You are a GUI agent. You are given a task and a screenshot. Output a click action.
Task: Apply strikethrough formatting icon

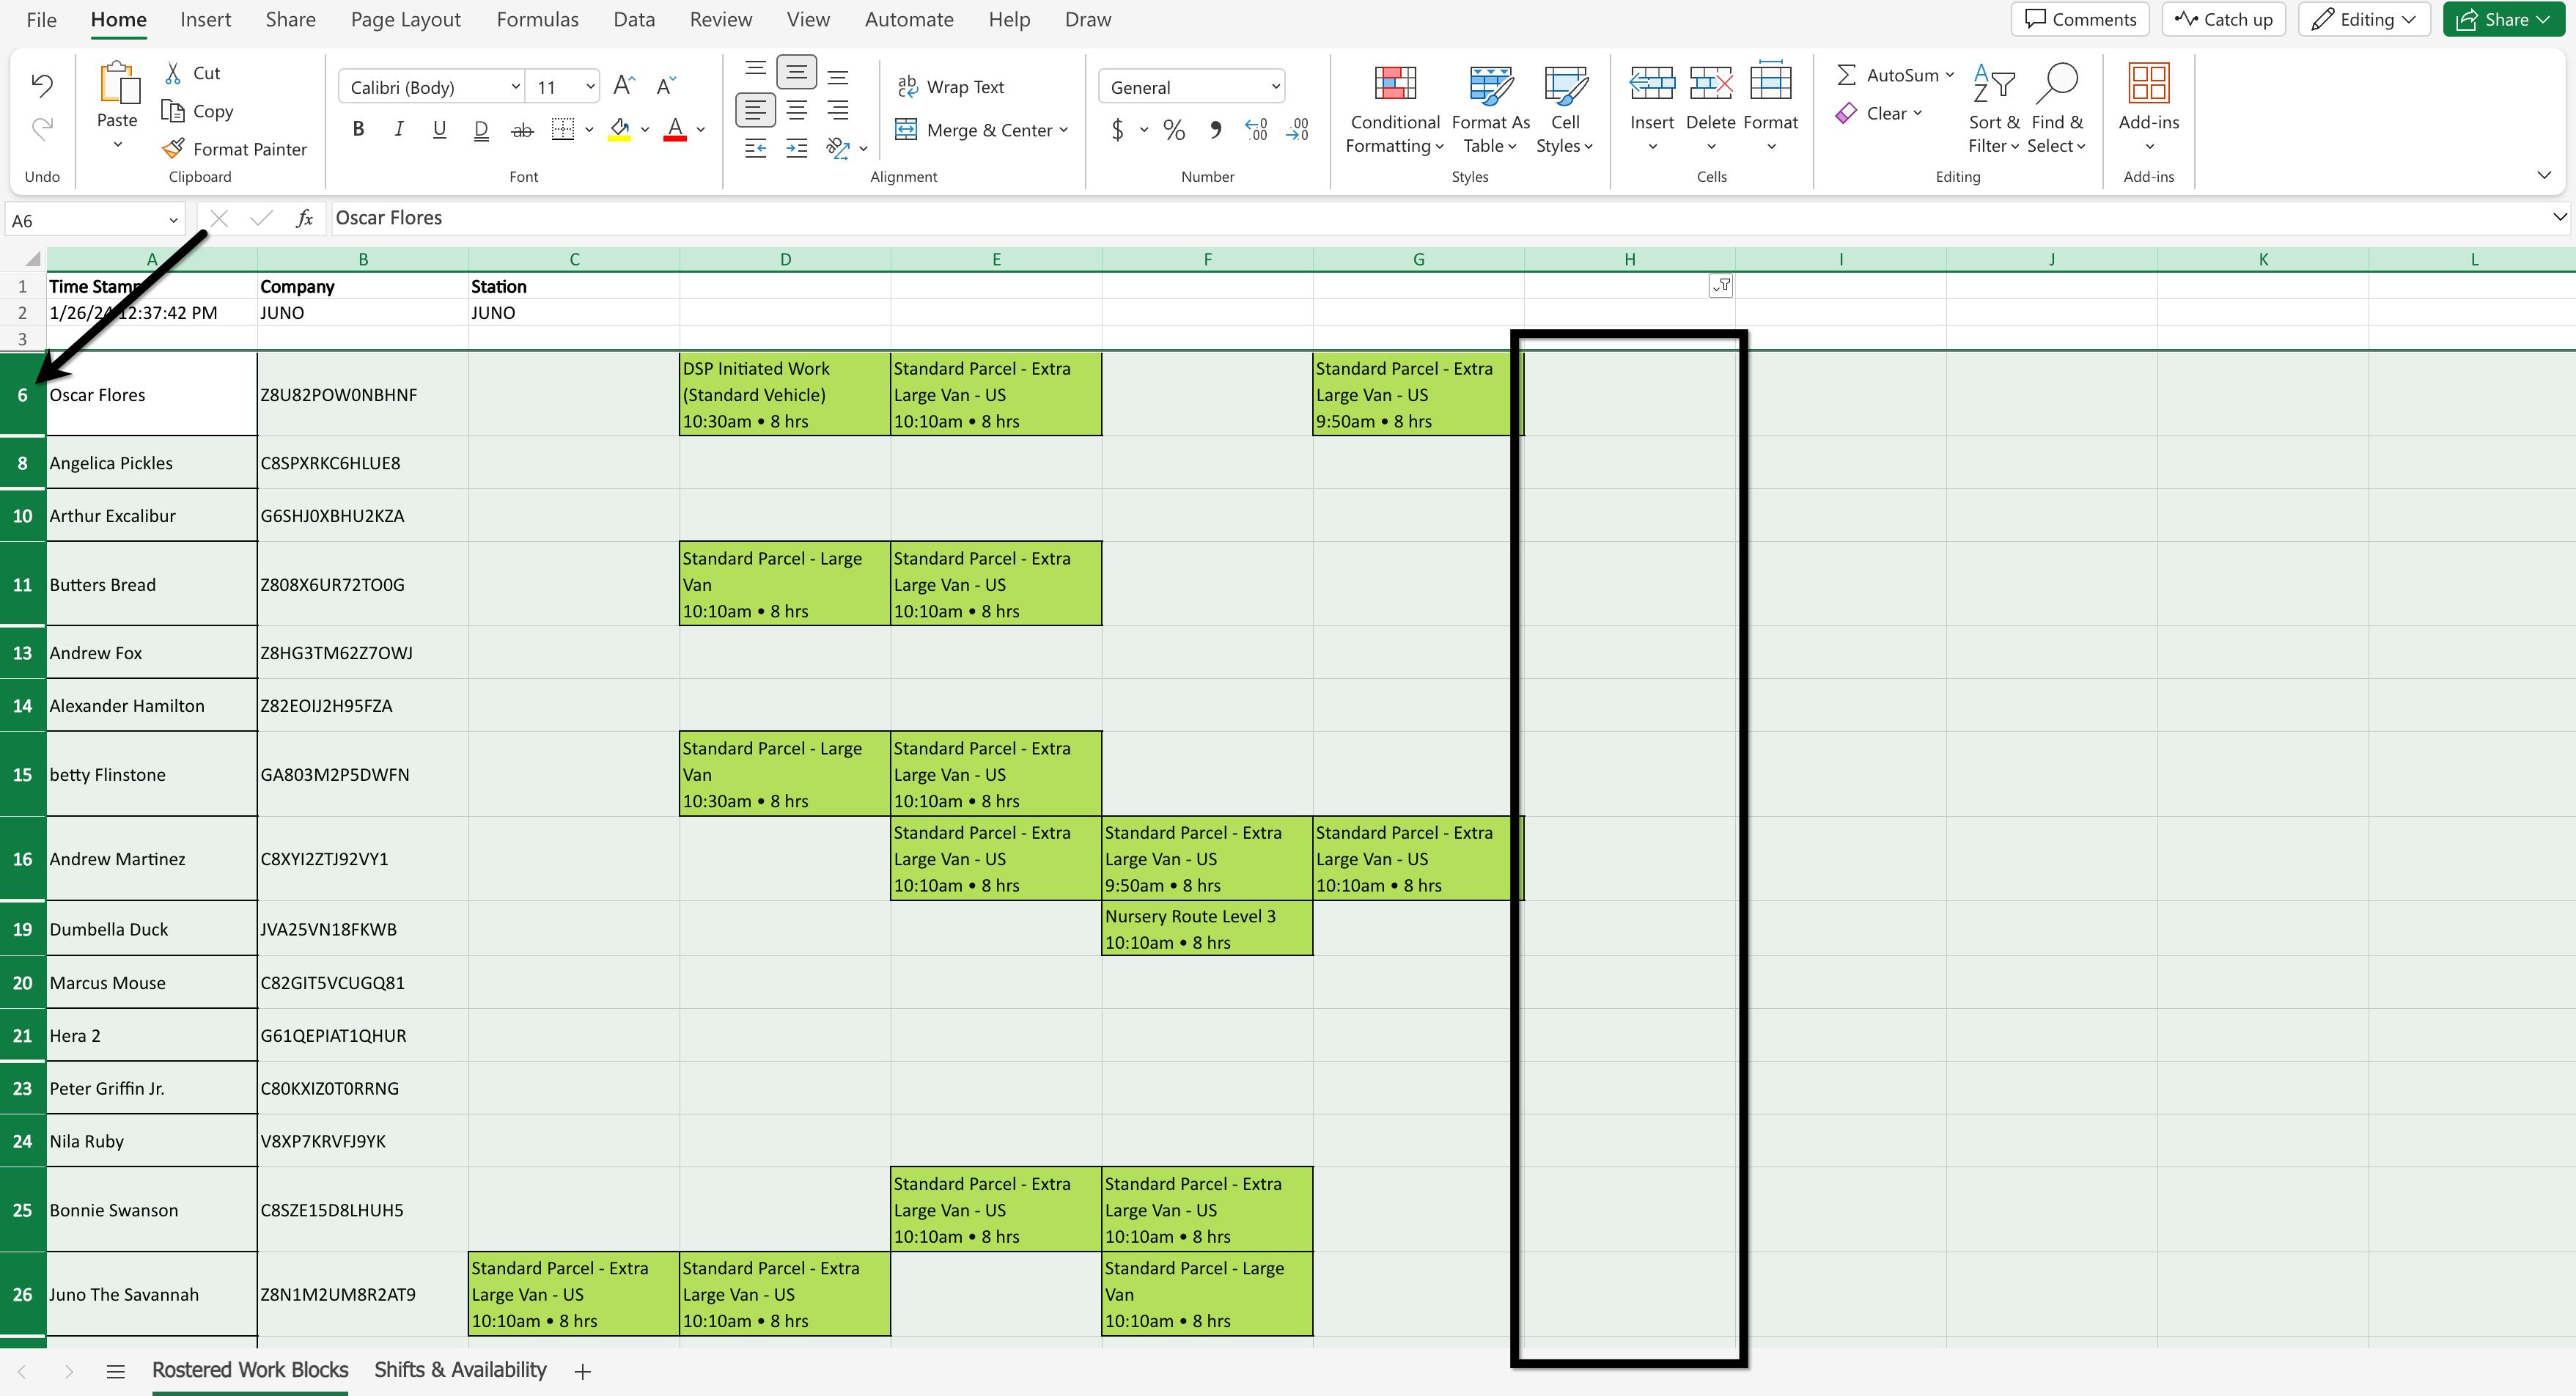[x=522, y=130]
